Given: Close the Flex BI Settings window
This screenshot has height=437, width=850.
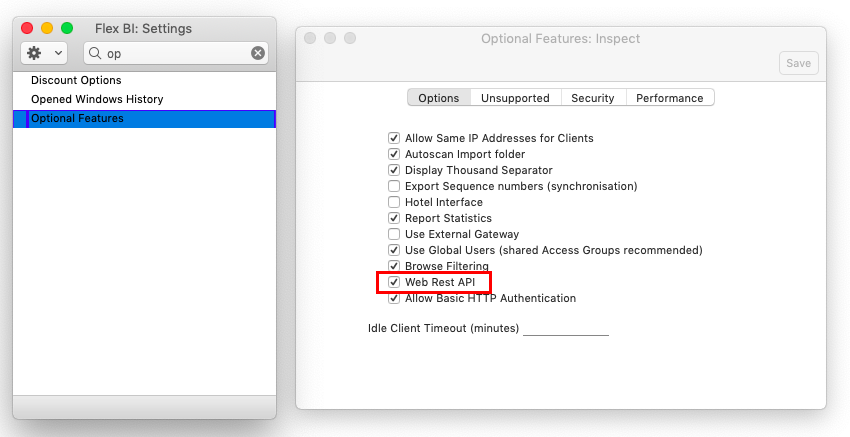Looking at the screenshot, I should point(27,28).
